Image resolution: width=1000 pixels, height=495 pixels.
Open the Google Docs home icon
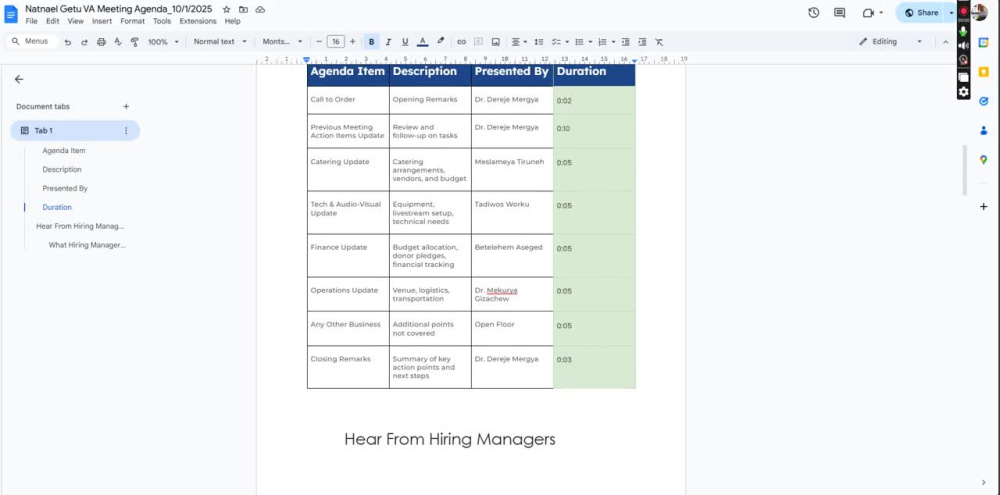11,14
